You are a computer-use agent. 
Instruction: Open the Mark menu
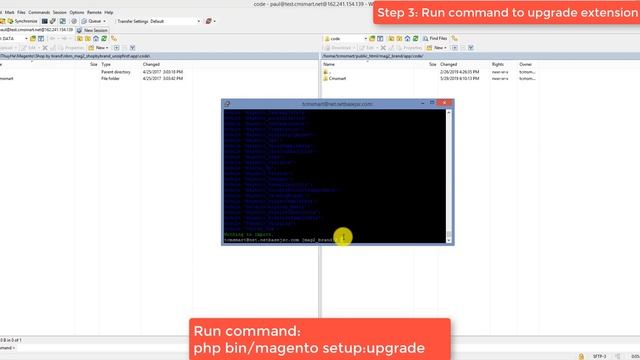(x=9, y=13)
